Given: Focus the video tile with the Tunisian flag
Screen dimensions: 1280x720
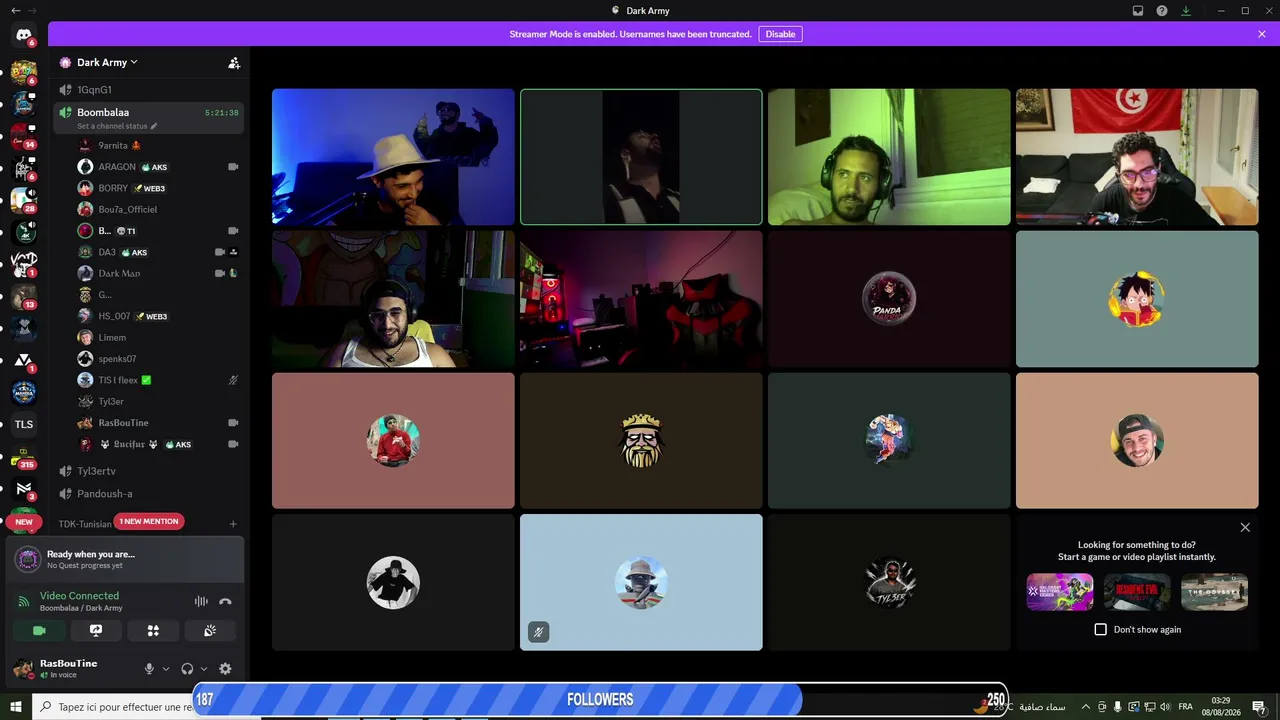Looking at the screenshot, I should pyautogui.click(x=1137, y=157).
